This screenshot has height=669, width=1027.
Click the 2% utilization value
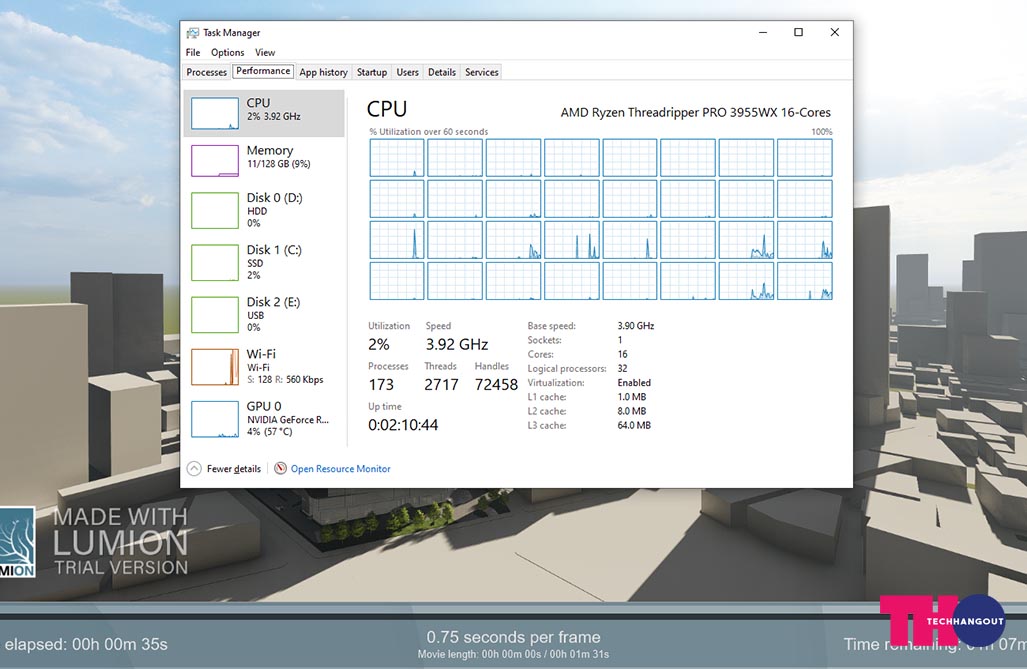point(379,344)
